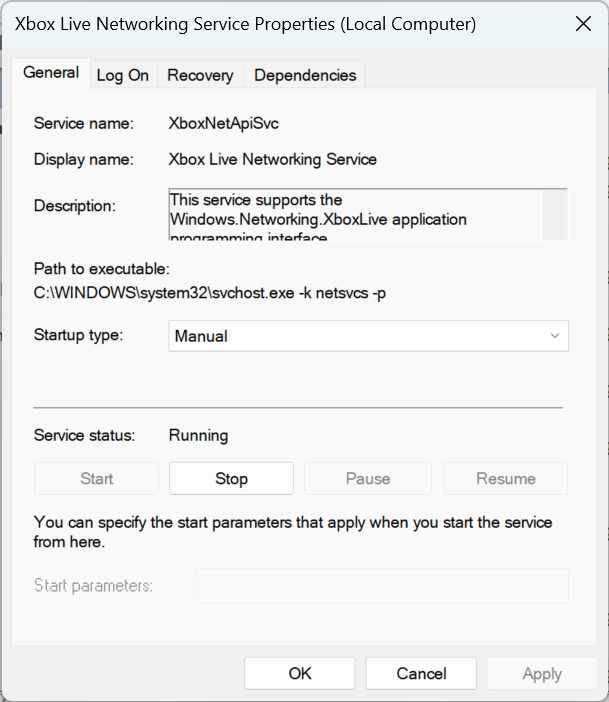Click the Description box scrollbar
Screen dimensions: 609x702
tap(555, 215)
